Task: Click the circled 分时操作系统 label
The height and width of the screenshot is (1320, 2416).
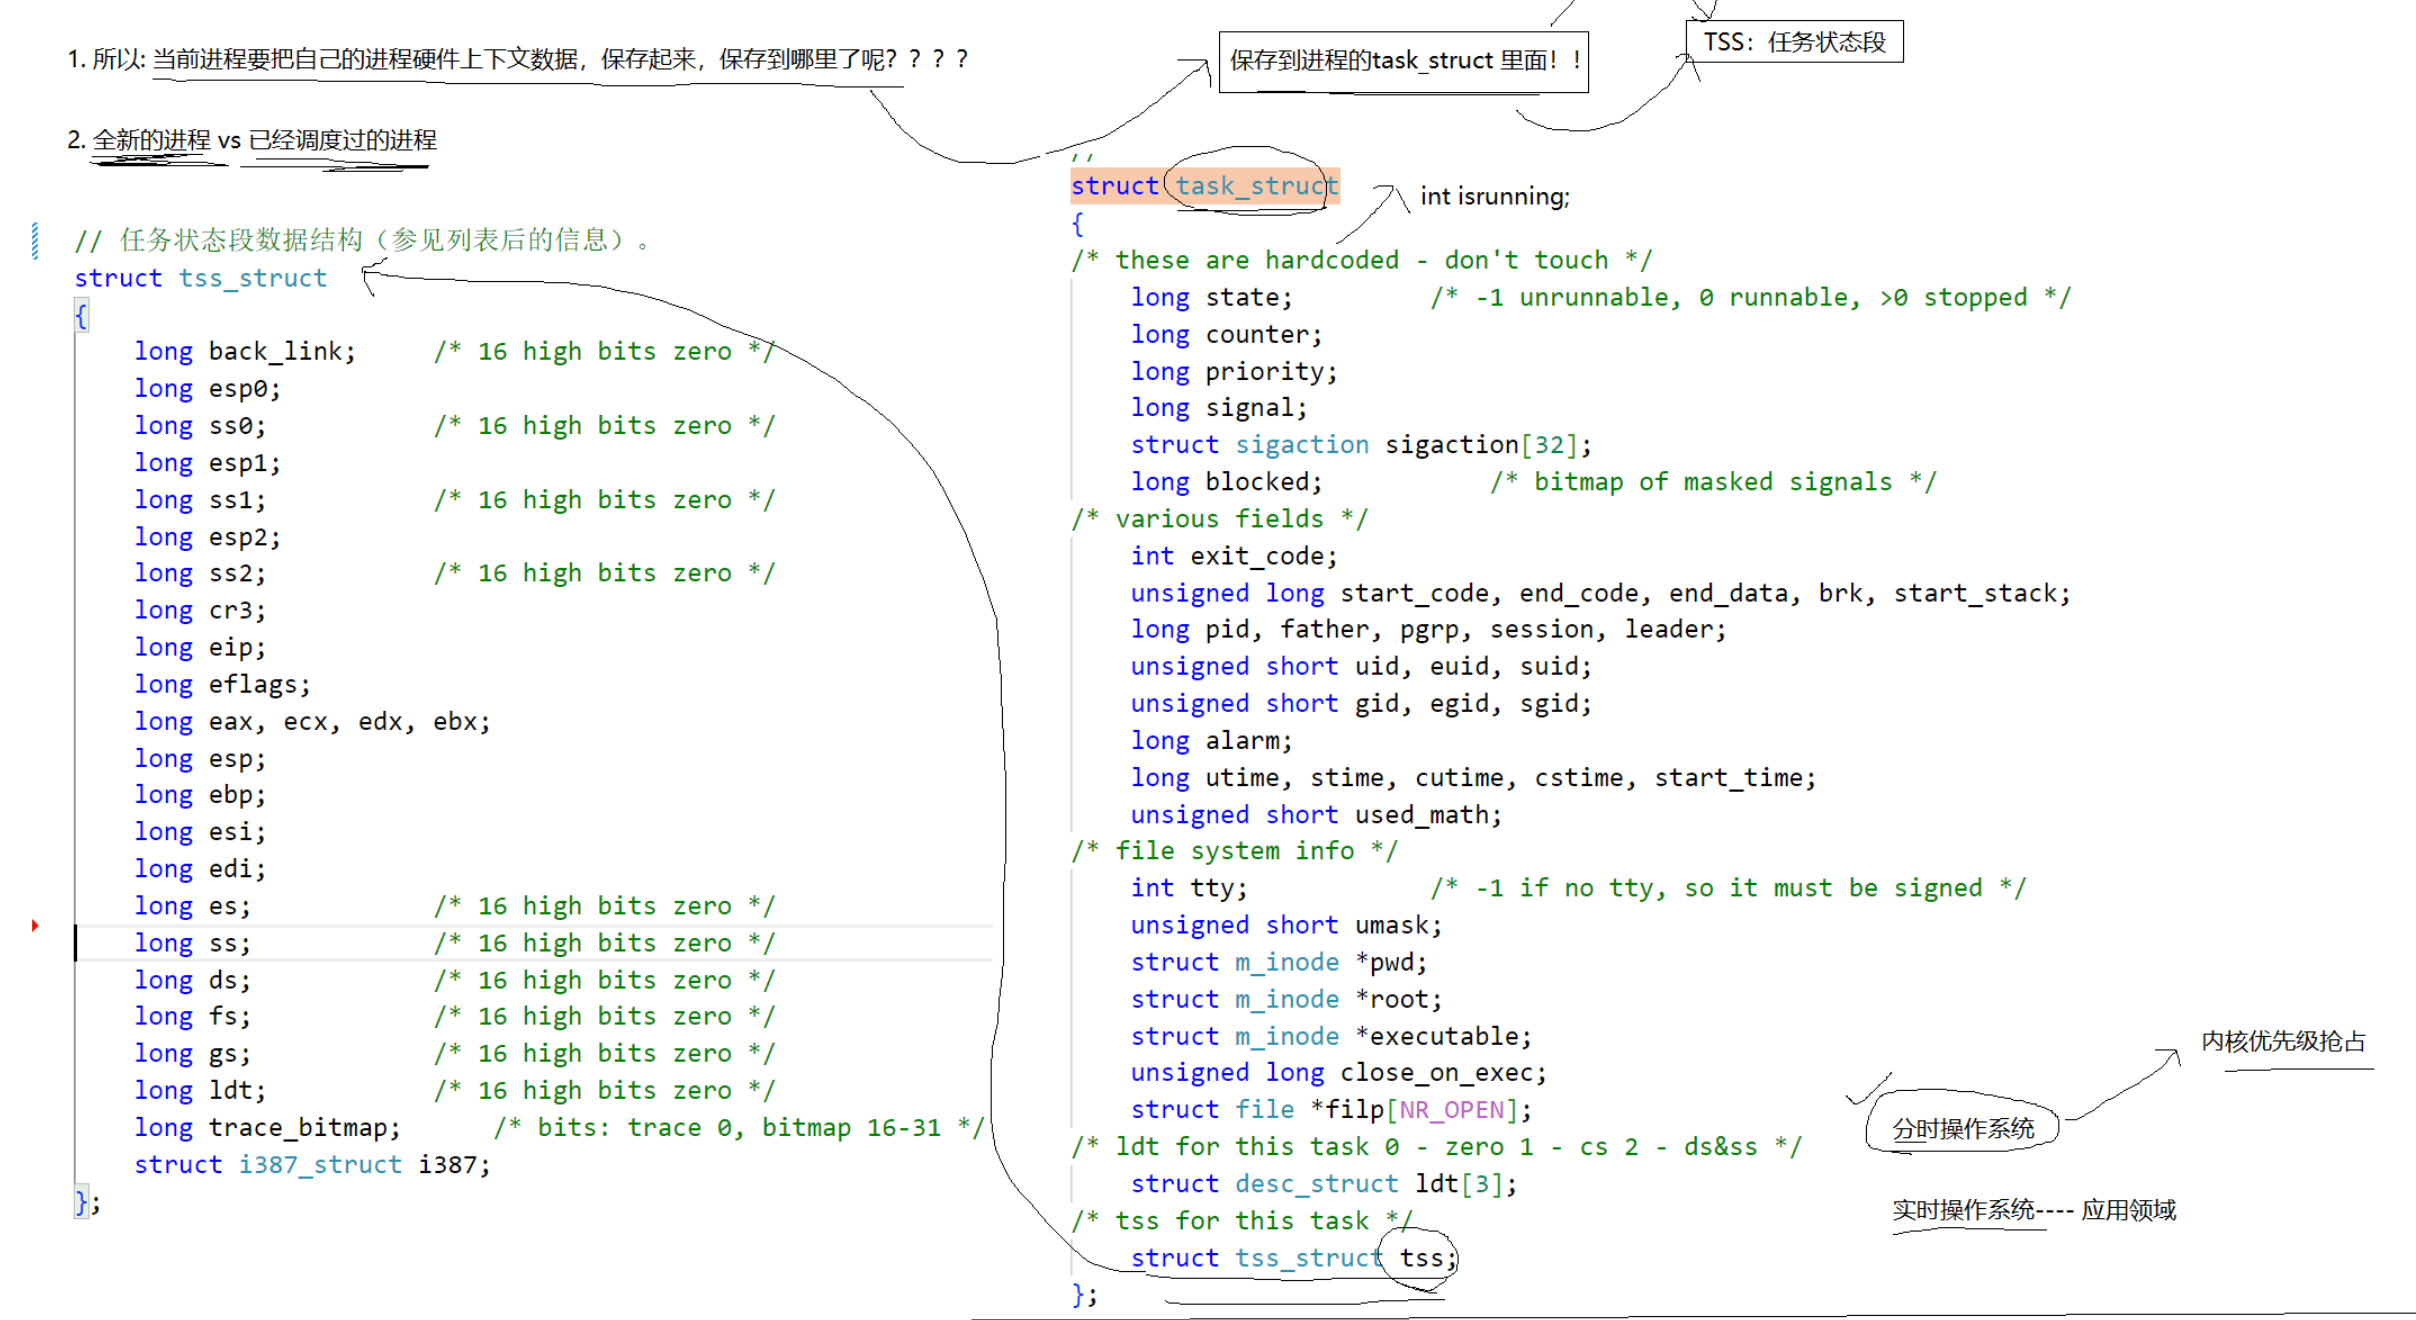Action: click(x=1962, y=1129)
